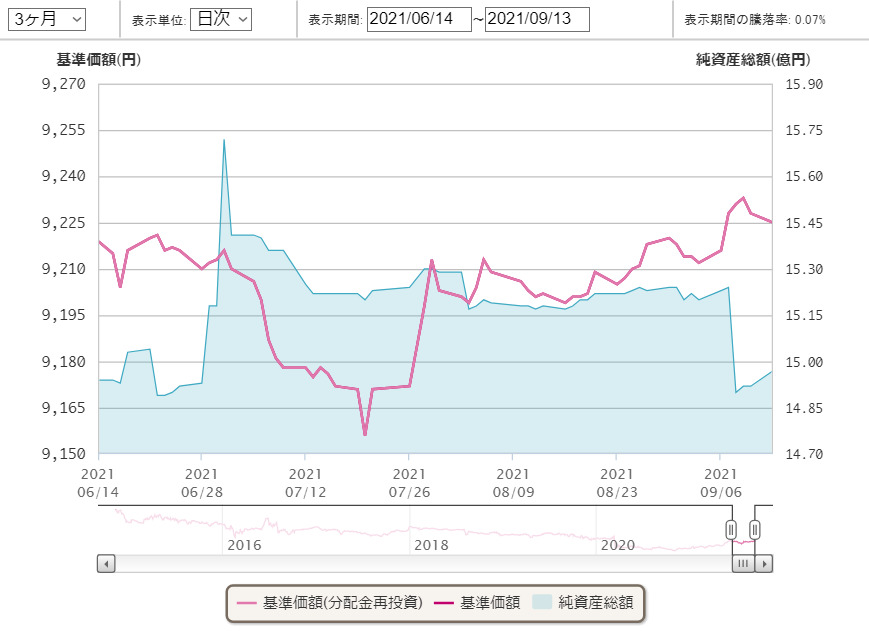
Task: Open the 日次 display unit dropdown
Action: tap(221, 19)
